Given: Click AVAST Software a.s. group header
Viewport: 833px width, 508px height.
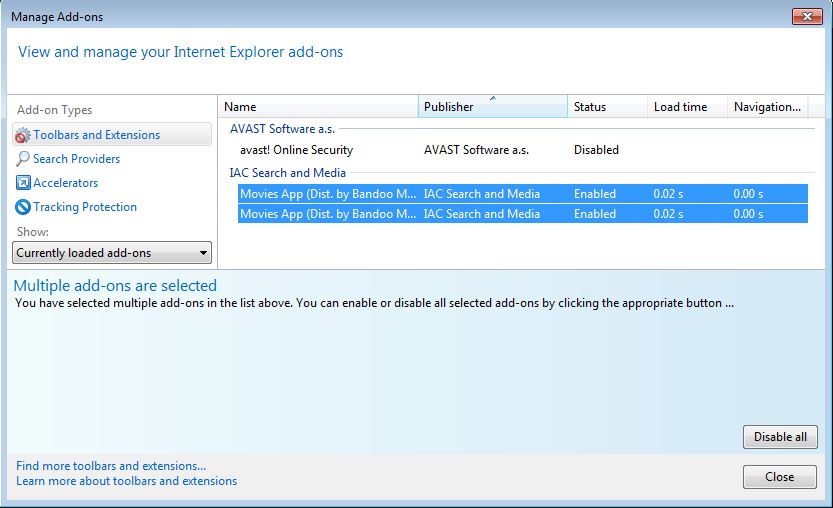Looking at the screenshot, I should [282, 129].
